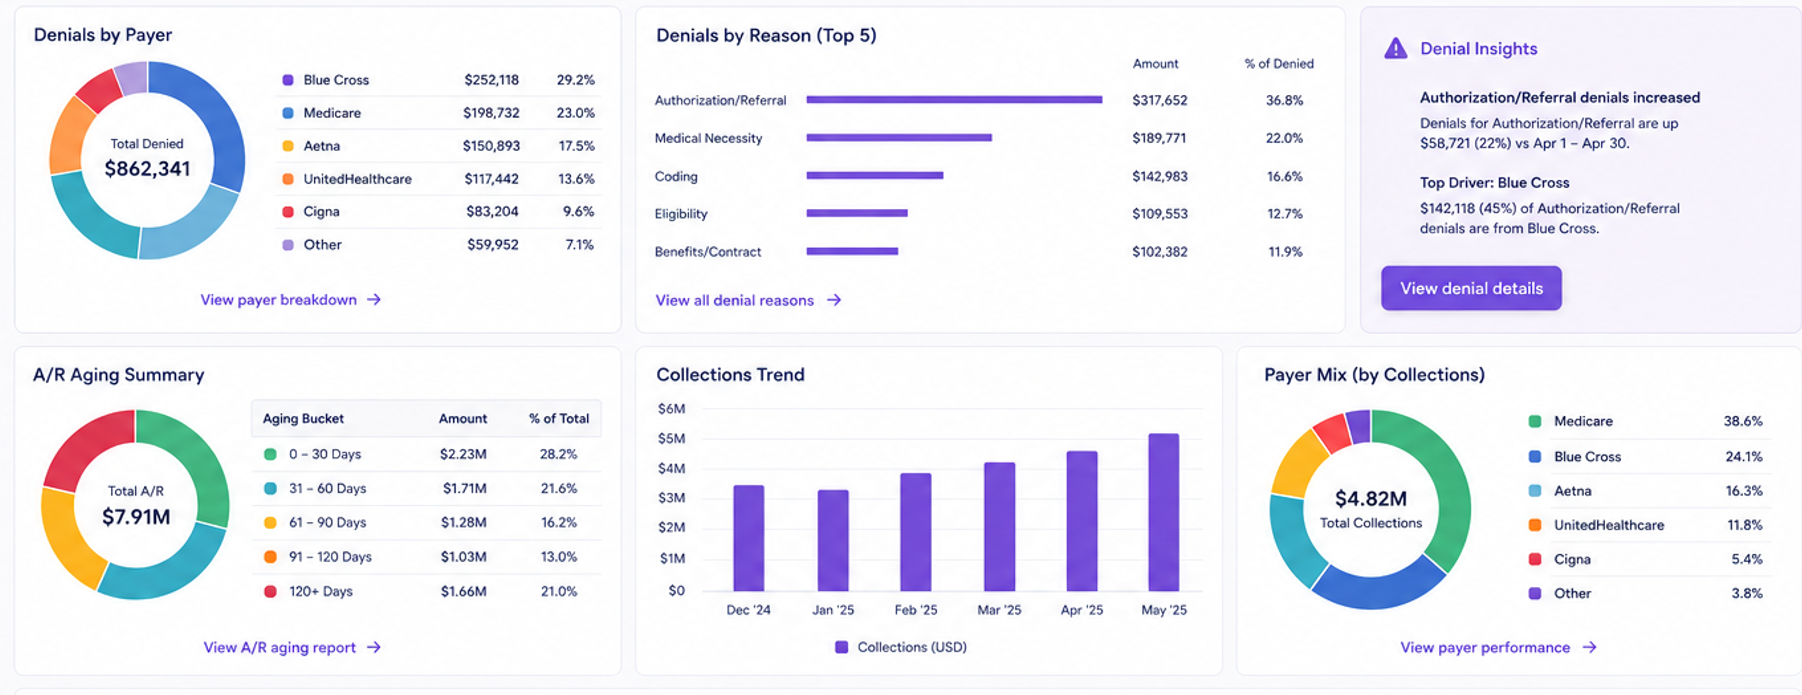Click Other purple swatch in Payer Mix

(1535, 593)
